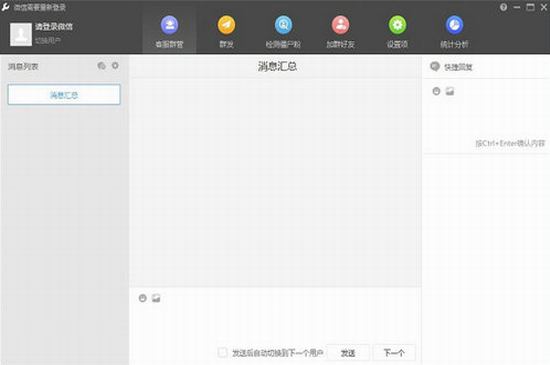Image resolution: width=550 pixels, height=365 pixels.
Task: Open the 群发 mass-send paper plane icon
Action: coord(226,25)
